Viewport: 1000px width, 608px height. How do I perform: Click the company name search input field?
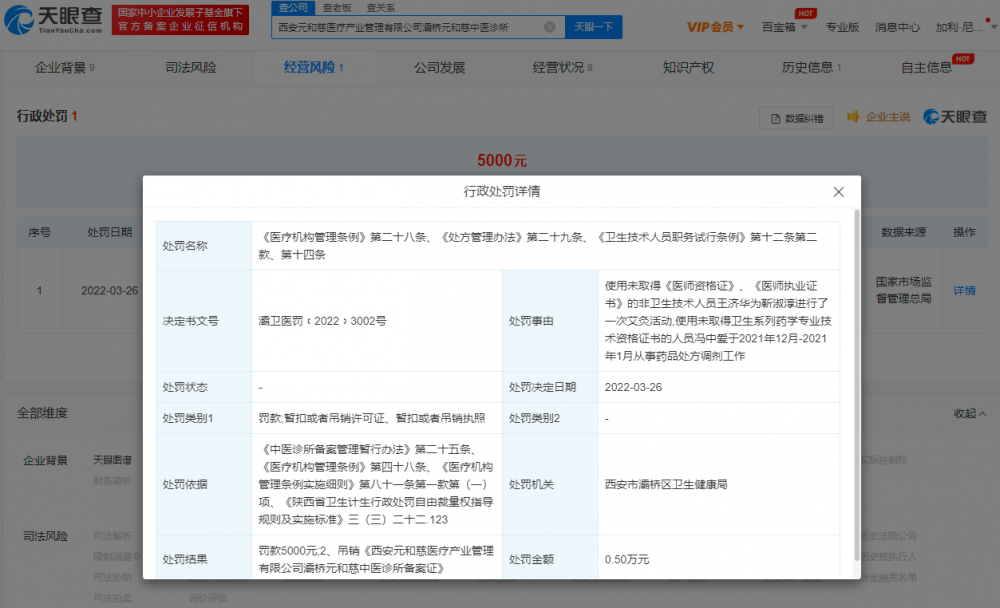click(x=410, y=27)
